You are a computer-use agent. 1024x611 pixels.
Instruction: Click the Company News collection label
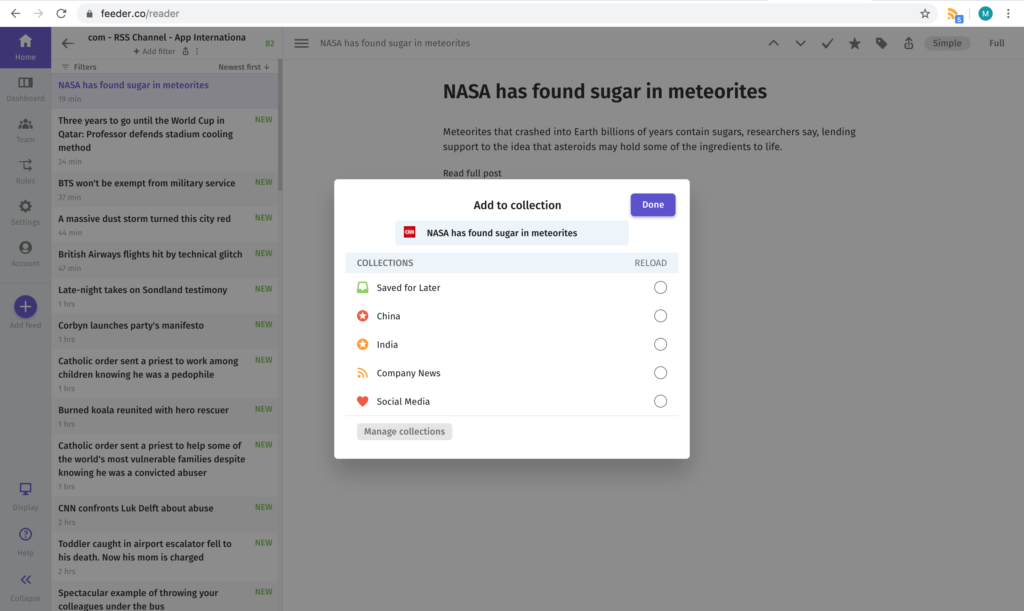[x=408, y=373]
